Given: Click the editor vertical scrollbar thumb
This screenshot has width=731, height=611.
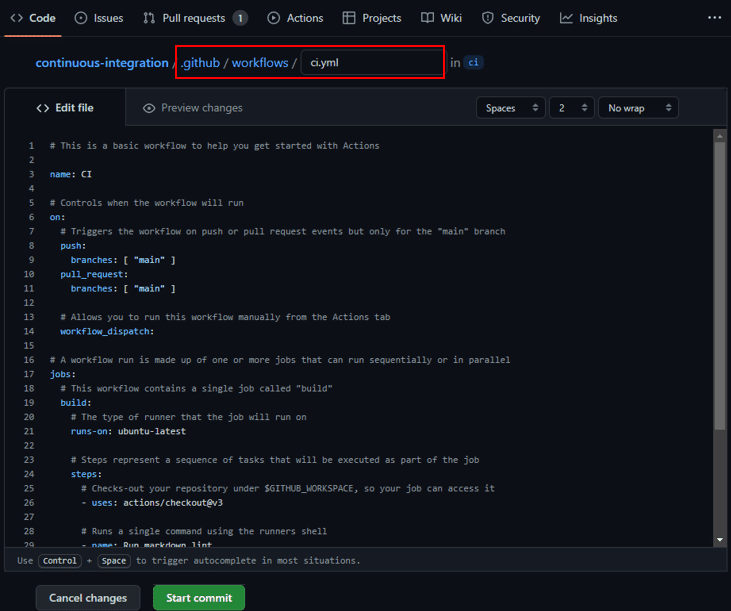Looking at the screenshot, I should pyautogui.click(x=720, y=286).
